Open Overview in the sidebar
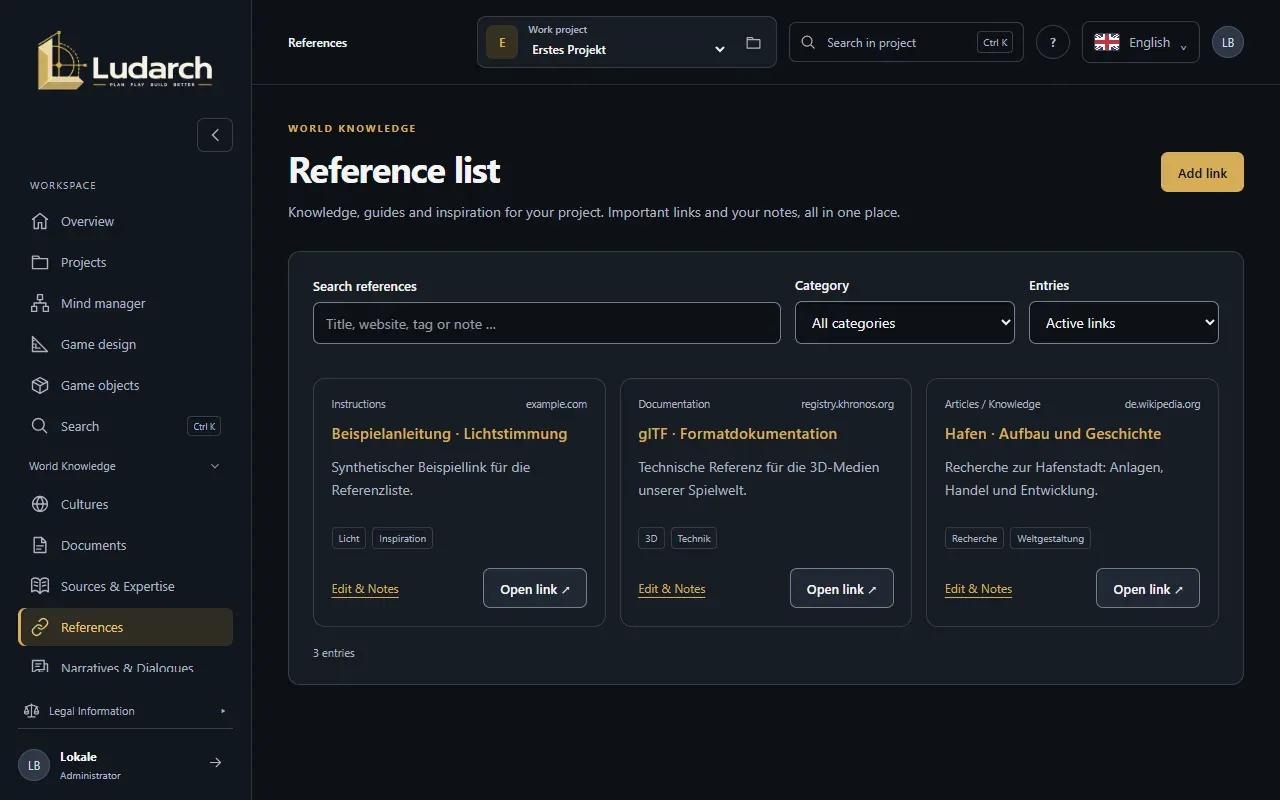This screenshot has width=1280, height=800. (125, 221)
